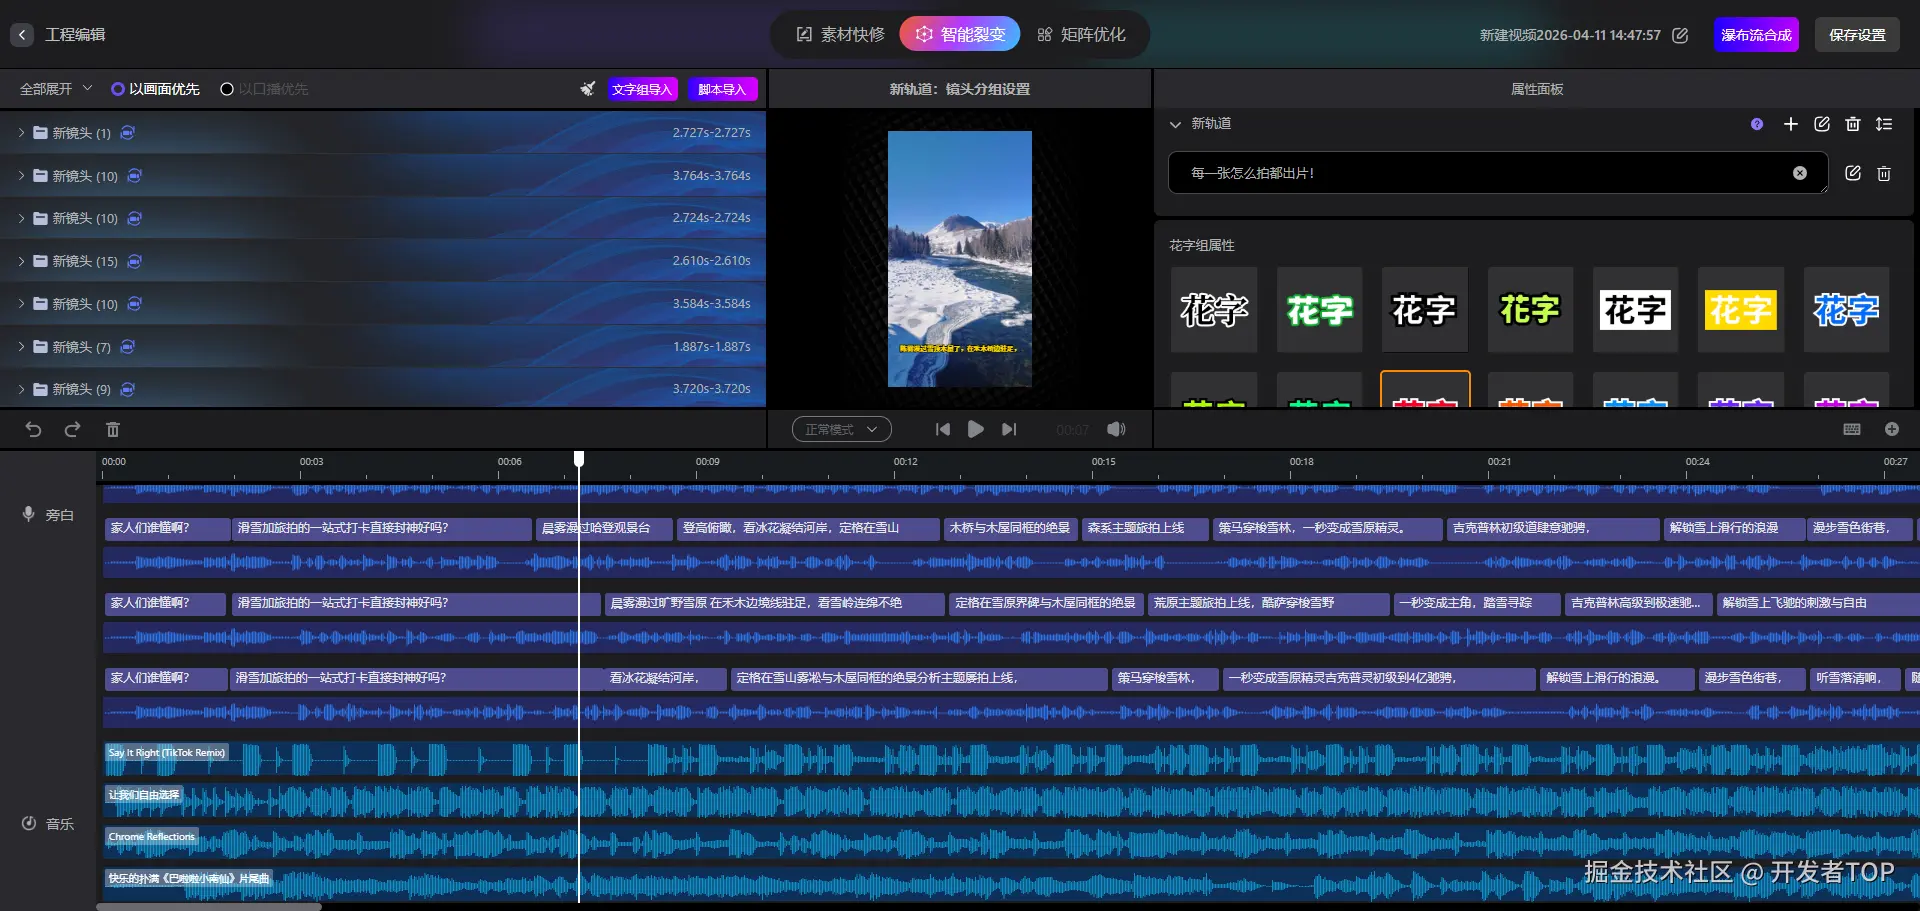Screen dimensions: 1920x911
Task: Select 以口播优先 radio option
Action: click(264, 89)
